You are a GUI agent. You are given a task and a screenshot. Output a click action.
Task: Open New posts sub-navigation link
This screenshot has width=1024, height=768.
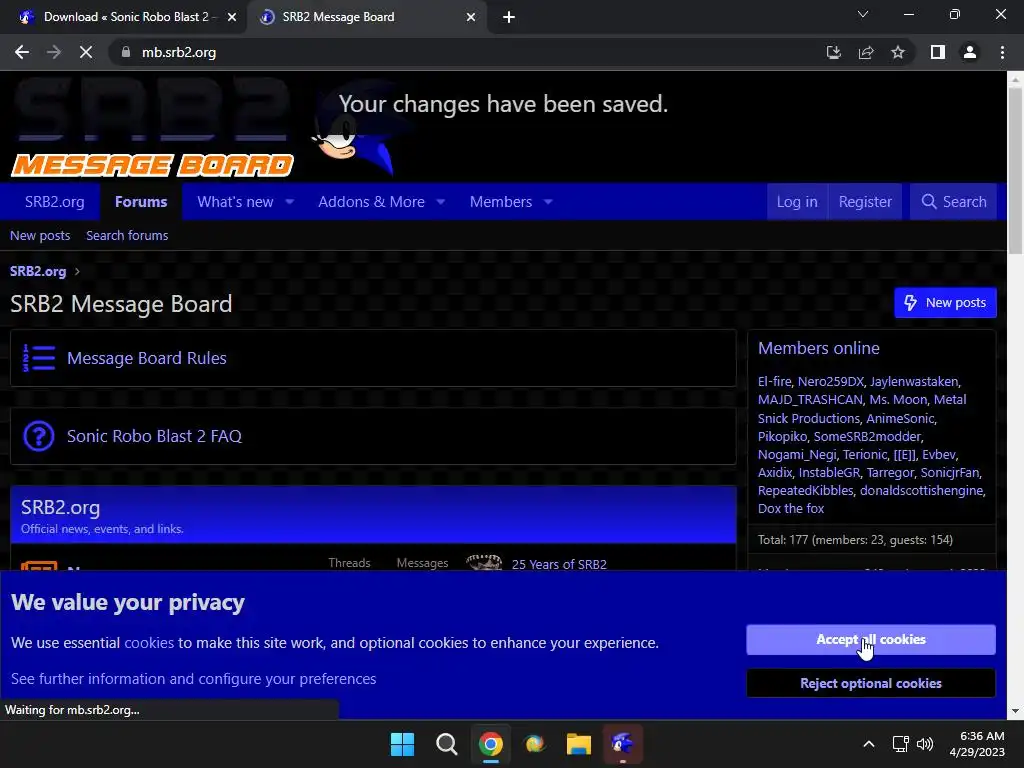point(40,235)
